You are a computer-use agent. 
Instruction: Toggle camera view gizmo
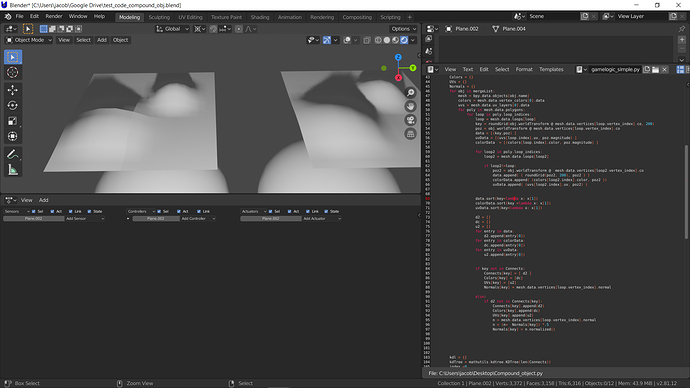(411, 120)
